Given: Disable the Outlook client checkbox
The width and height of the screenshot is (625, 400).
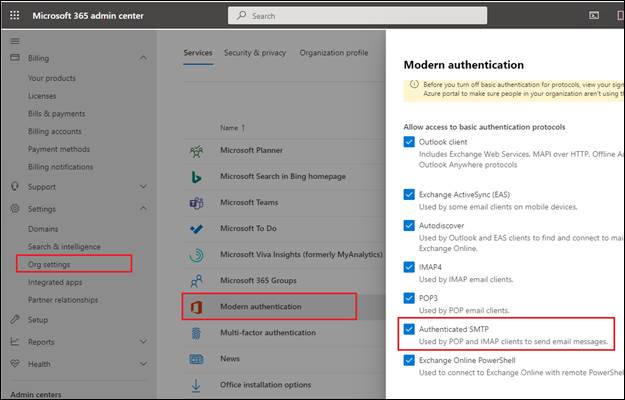Looking at the screenshot, I should 409,143.
